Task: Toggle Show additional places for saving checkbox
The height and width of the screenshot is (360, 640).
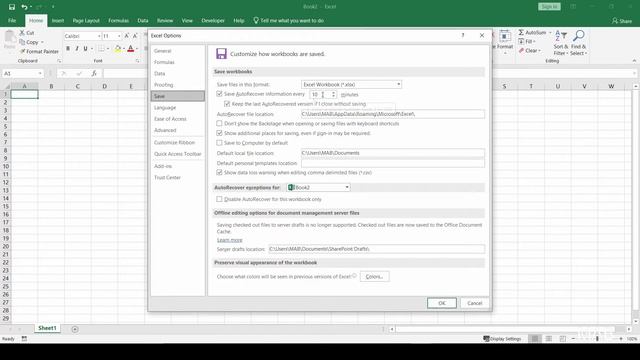Action: pyautogui.click(x=219, y=133)
